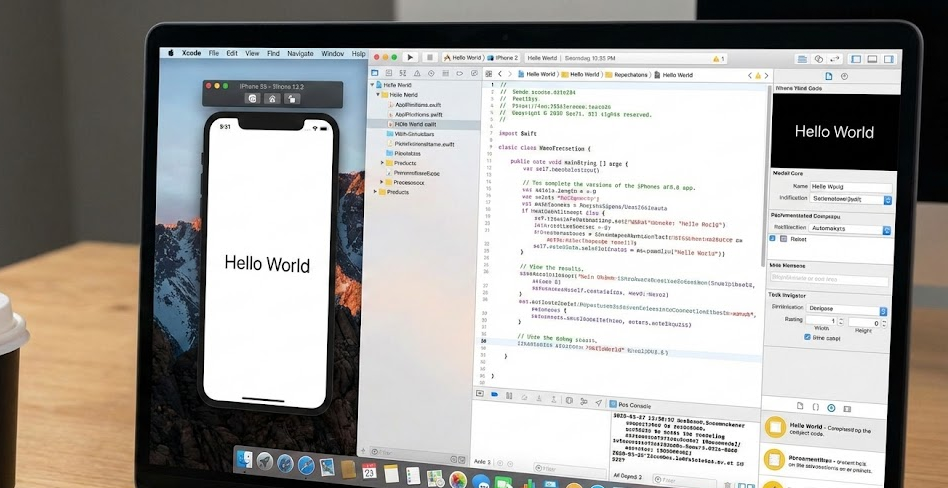Click the Name field containing 'Helle Wpulg'
This screenshot has height=488, width=948.
point(851,187)
